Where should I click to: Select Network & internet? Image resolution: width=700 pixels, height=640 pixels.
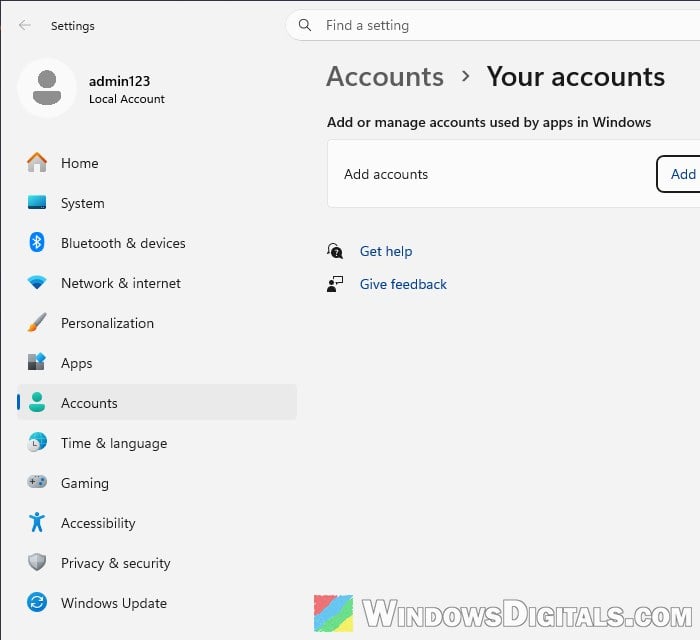coord(157,283)
